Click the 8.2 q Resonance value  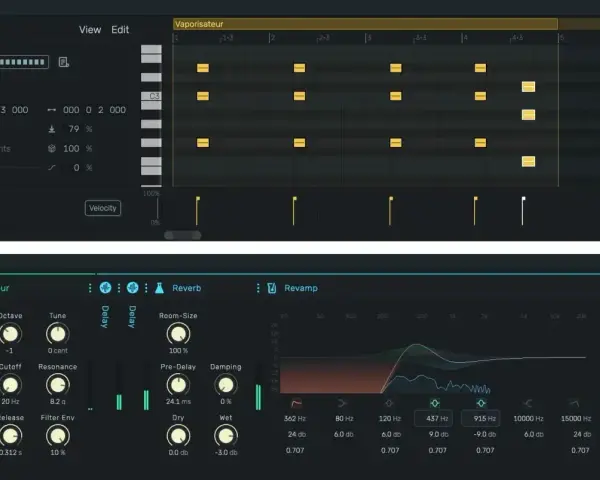click(x=58, y=402)
